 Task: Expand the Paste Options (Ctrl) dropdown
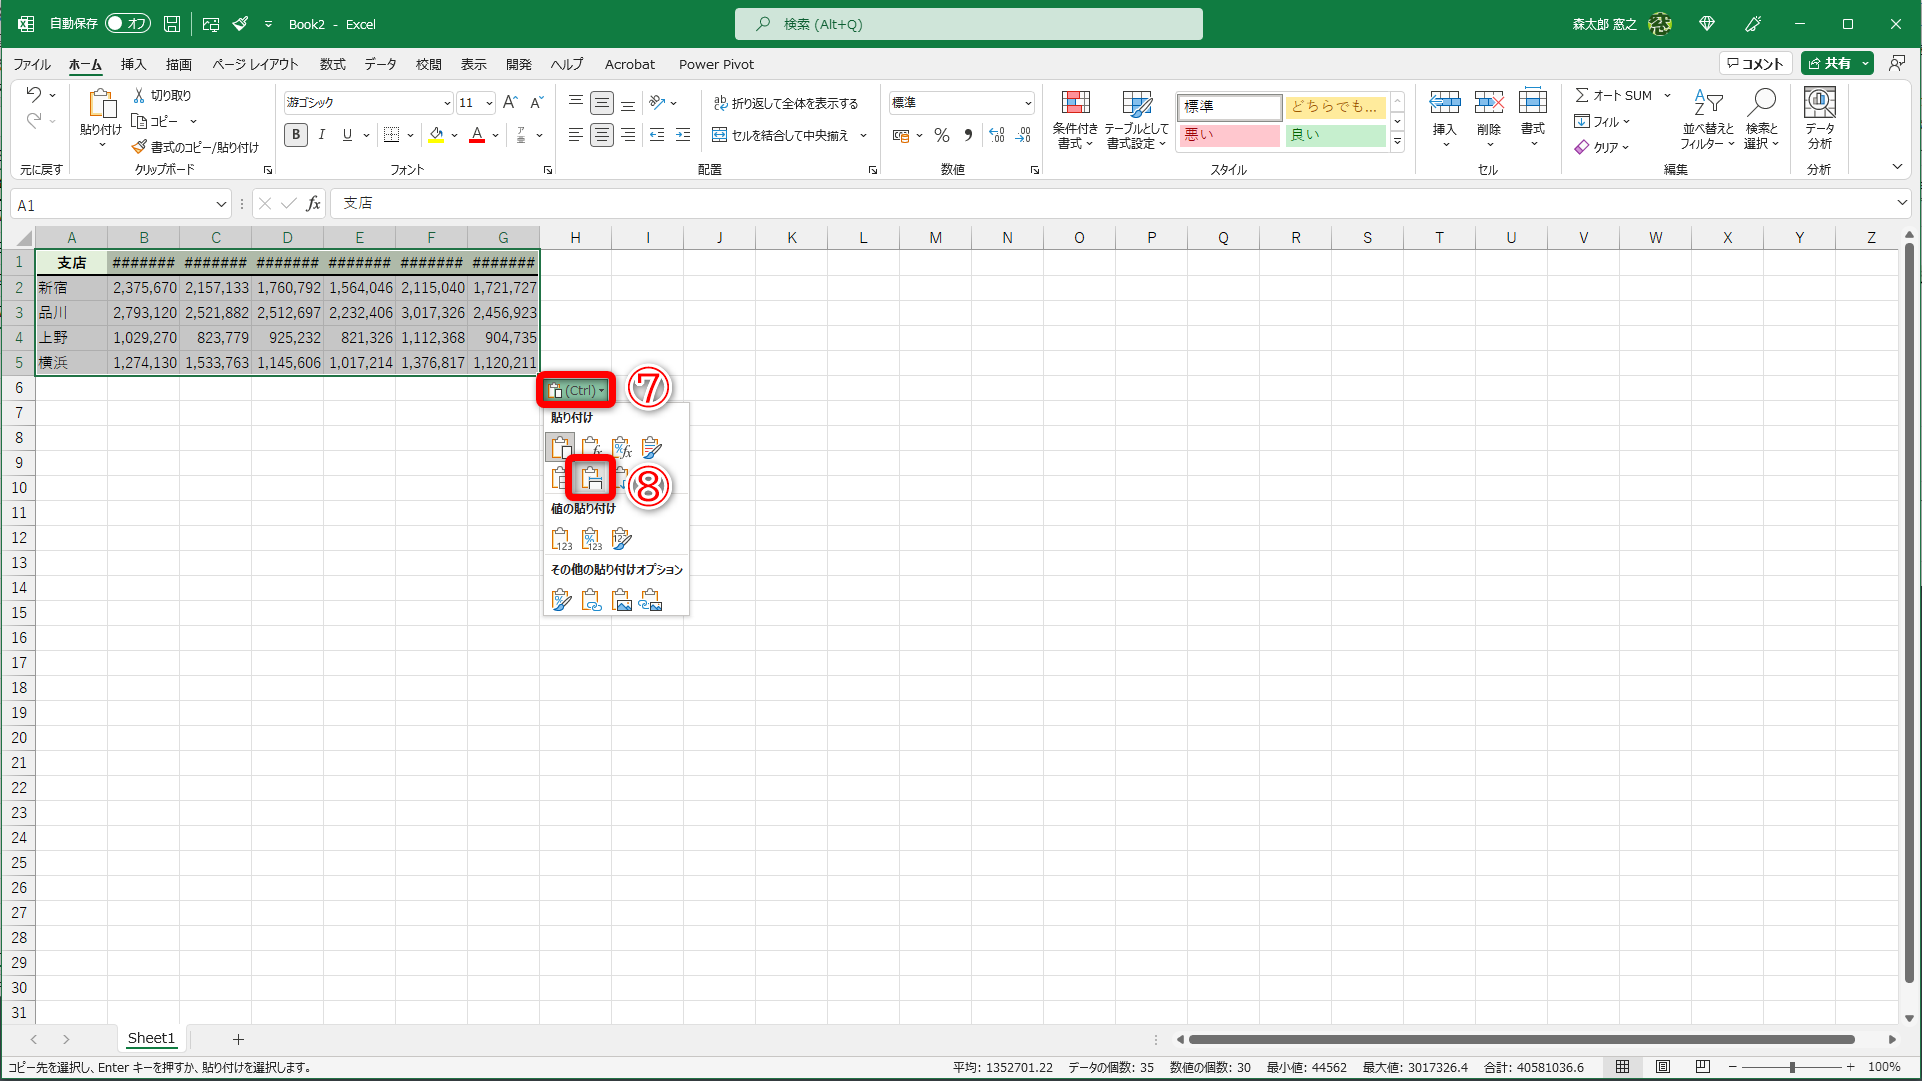point(576,390)
